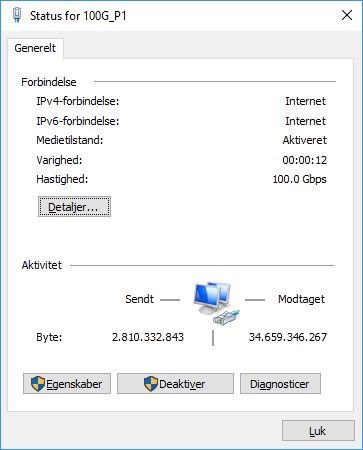Close dialog with the Luk button
The width and height of the screenshot is (363, 450).
coord(318,431)
